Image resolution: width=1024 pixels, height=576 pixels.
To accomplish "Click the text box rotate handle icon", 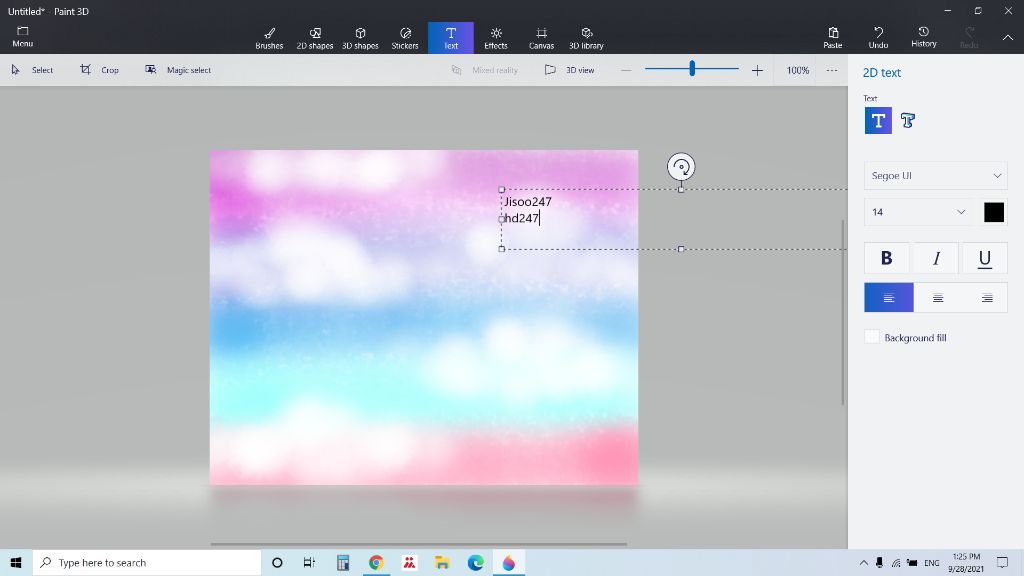I will pos(680,167).
